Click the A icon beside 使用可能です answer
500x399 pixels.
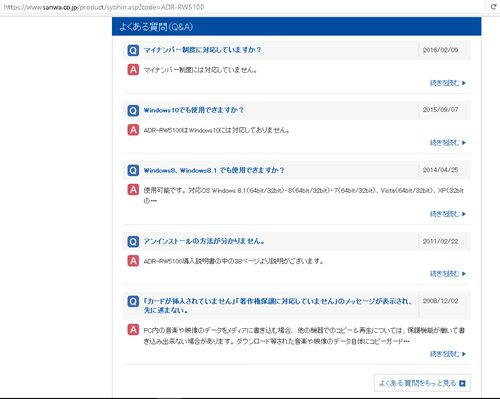(x=133, y=190)
